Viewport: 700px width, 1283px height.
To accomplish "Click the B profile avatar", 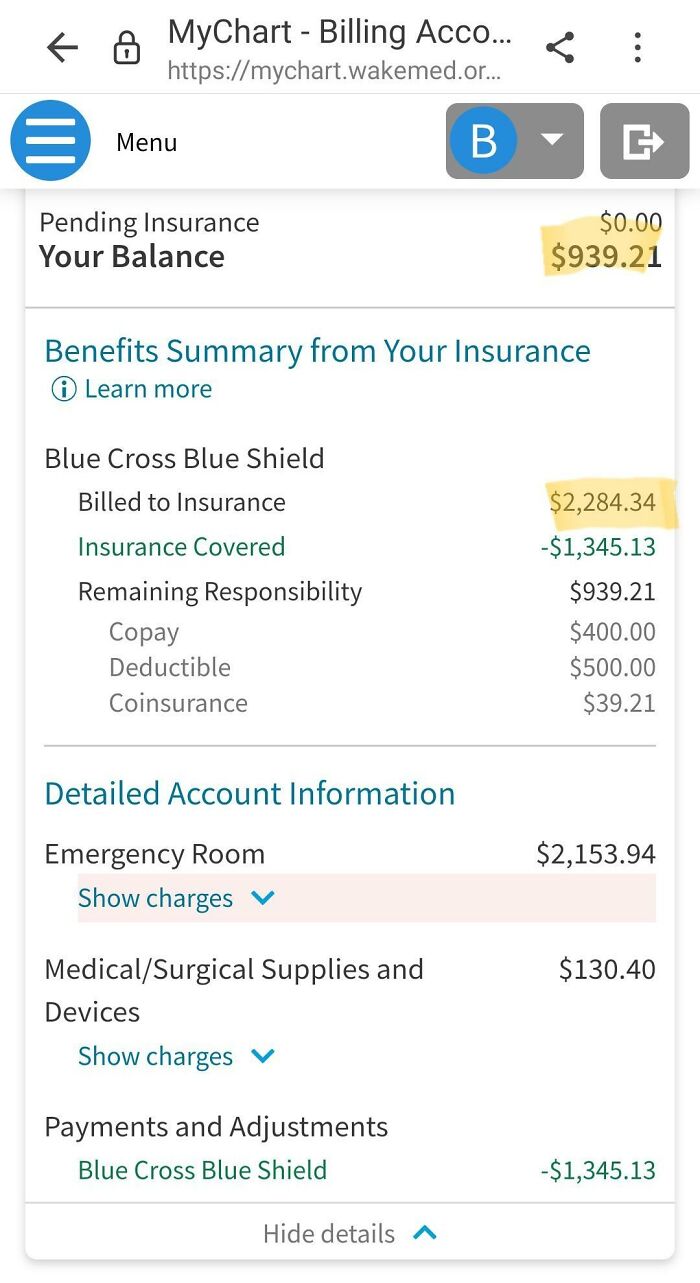I will click(x=483, y=142).
